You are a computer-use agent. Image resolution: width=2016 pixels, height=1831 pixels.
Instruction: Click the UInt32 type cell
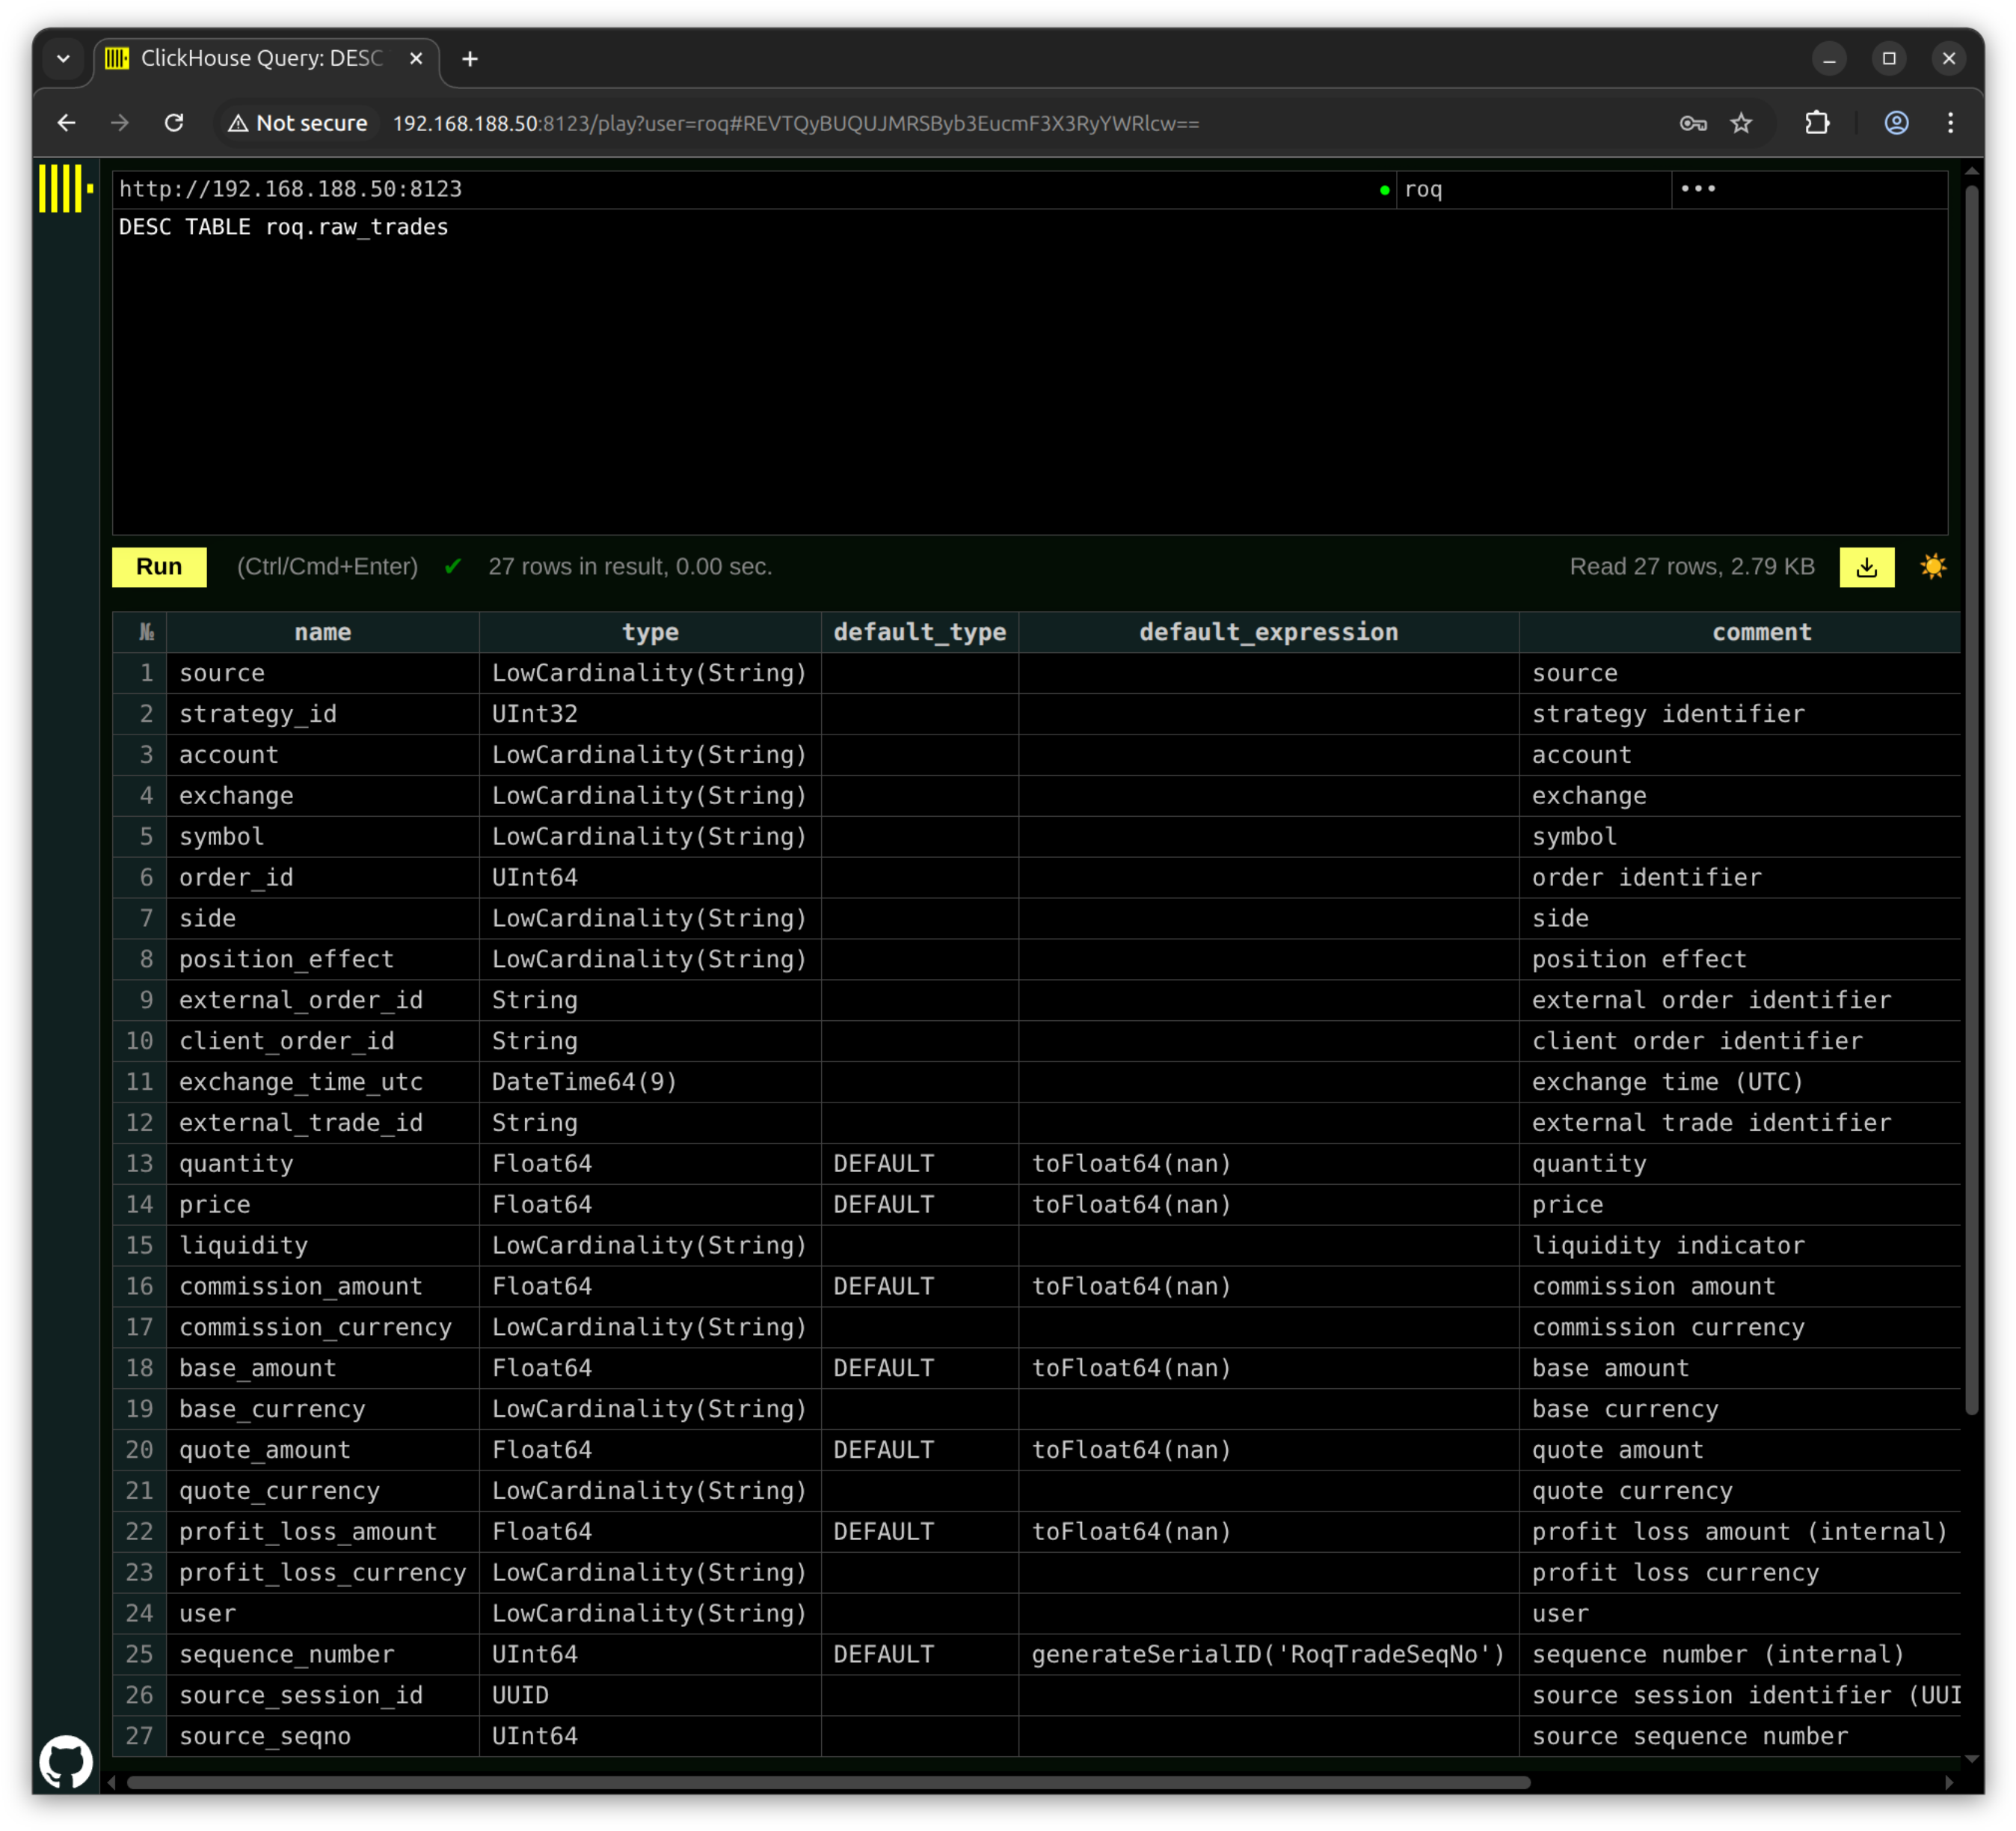click(x=650, y=714)
